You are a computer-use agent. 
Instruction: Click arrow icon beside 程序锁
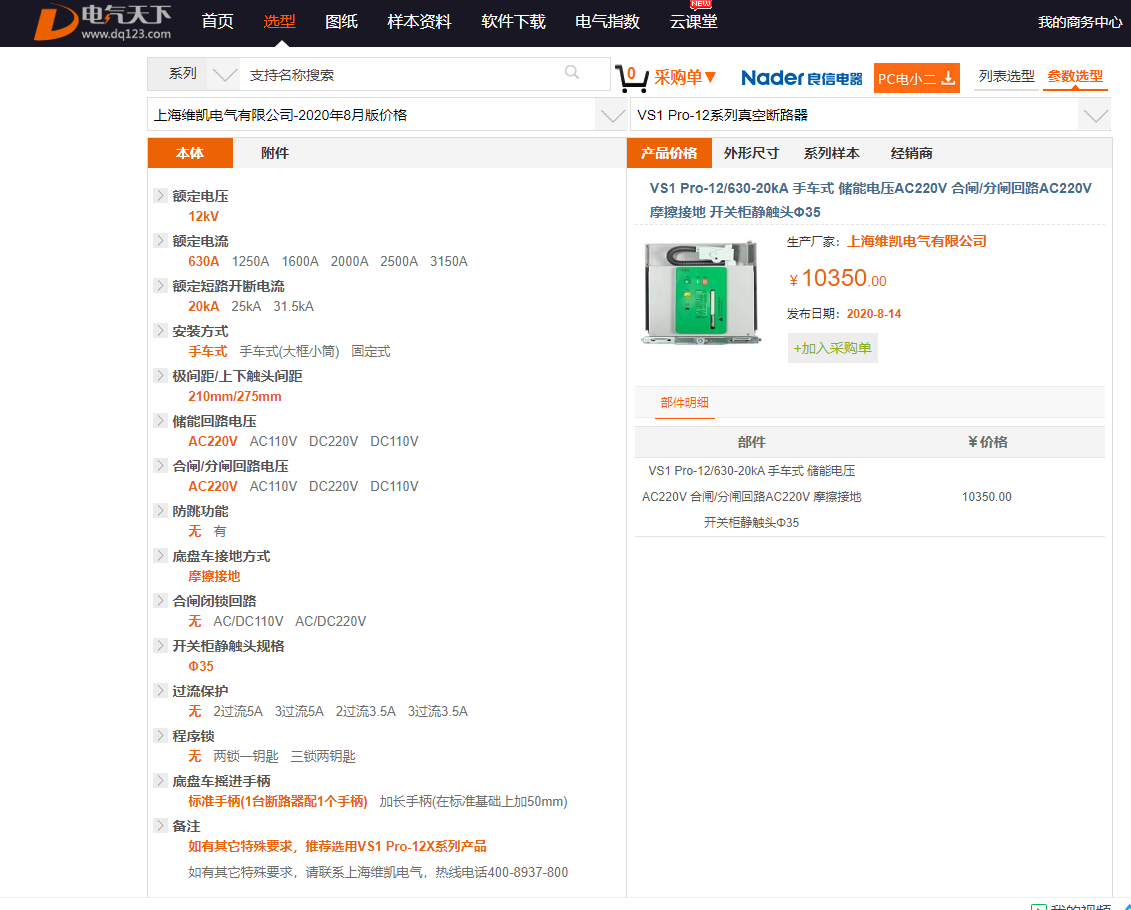161,736
